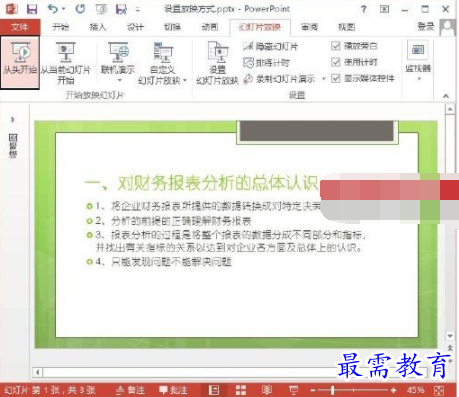
Task: Switch to the 审阅 (Review) tab
Action: coord(309,27)
